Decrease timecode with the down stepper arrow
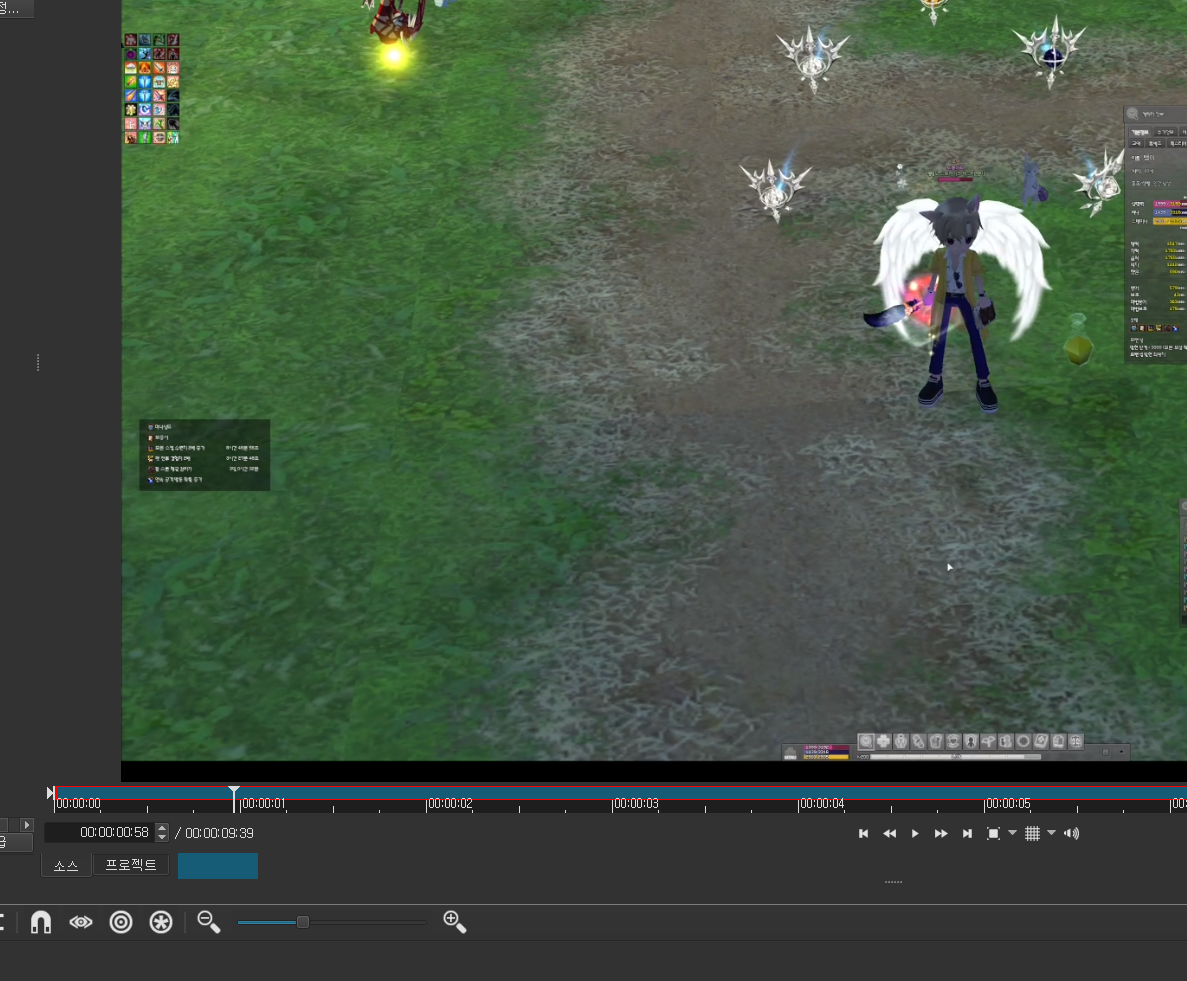This screenshot has height=981, width=1187. pyautogui.click(x=162, y=837)
